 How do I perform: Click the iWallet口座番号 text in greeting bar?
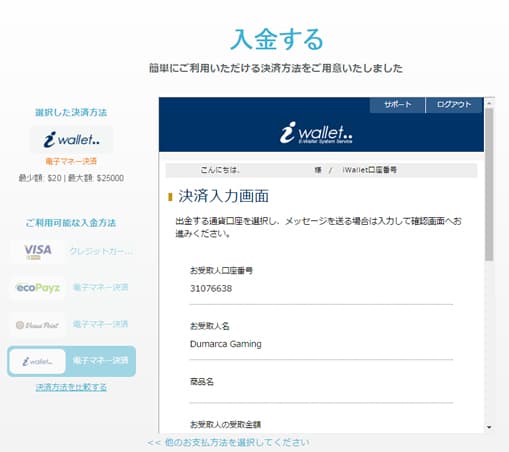pyautogui.click(x=369, y=170)
